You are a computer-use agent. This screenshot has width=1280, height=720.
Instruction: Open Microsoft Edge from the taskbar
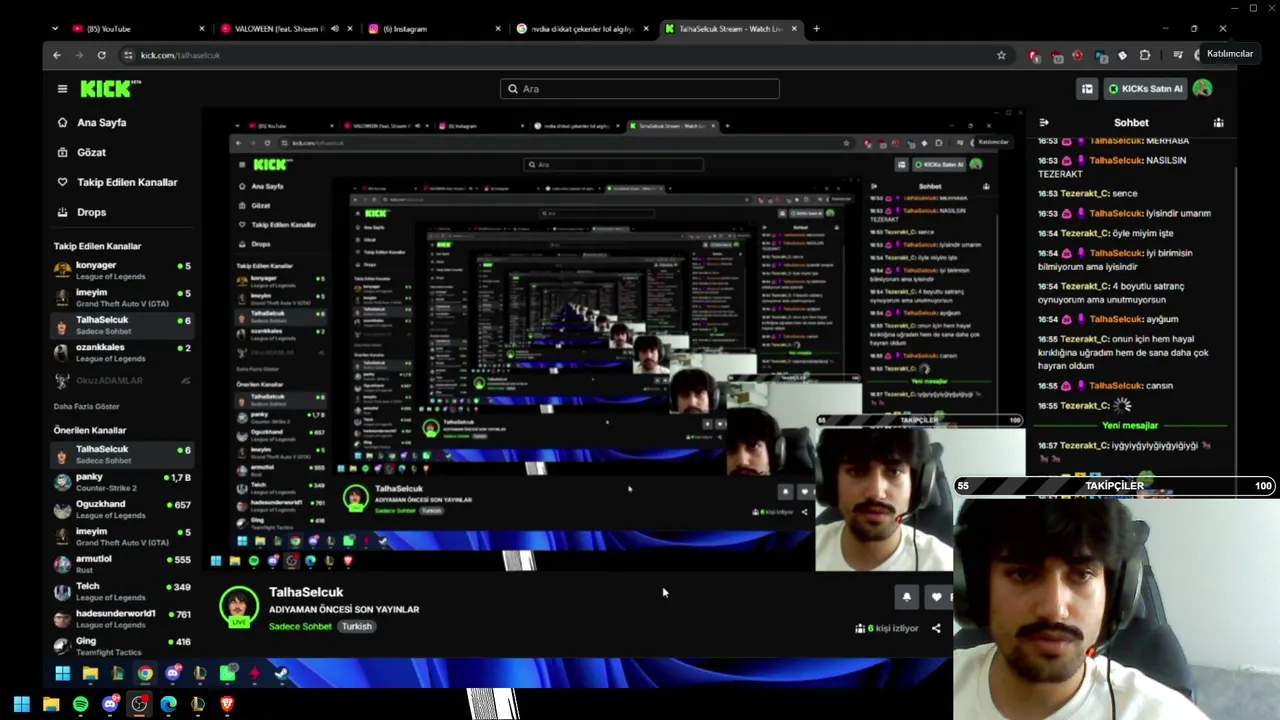coord(168,705)
